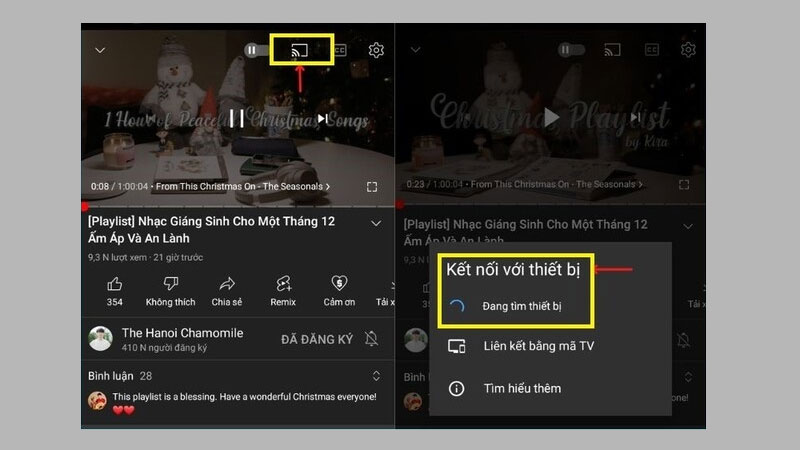The height and width of the screenshot is (450, 800).
Task: Toggle notification bell for The Hanoi Chamomile
Action: [371, 339]
